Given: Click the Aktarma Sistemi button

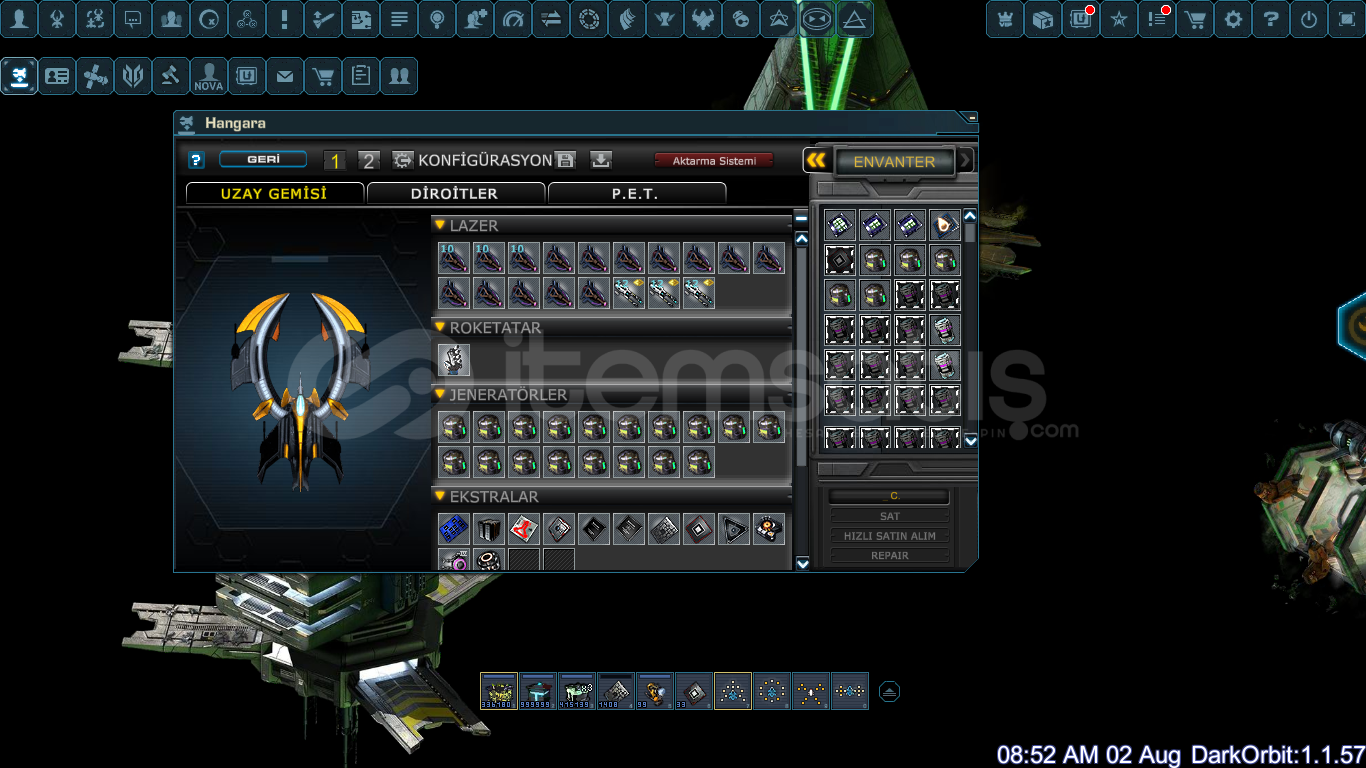Looking at the screenshot, I should tap(714, 160).
